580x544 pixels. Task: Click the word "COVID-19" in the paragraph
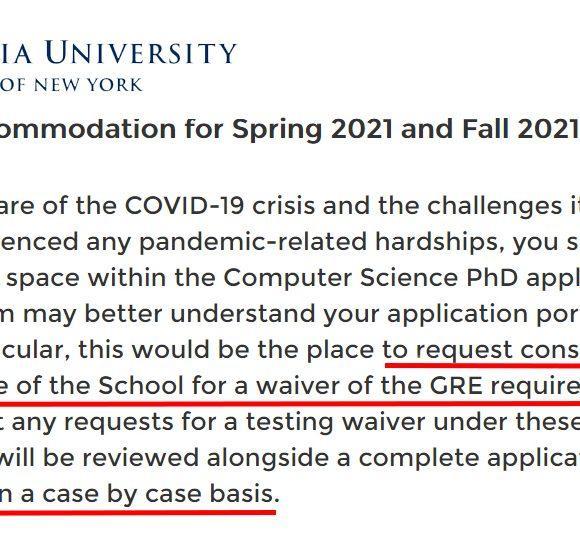pos(184,205)
